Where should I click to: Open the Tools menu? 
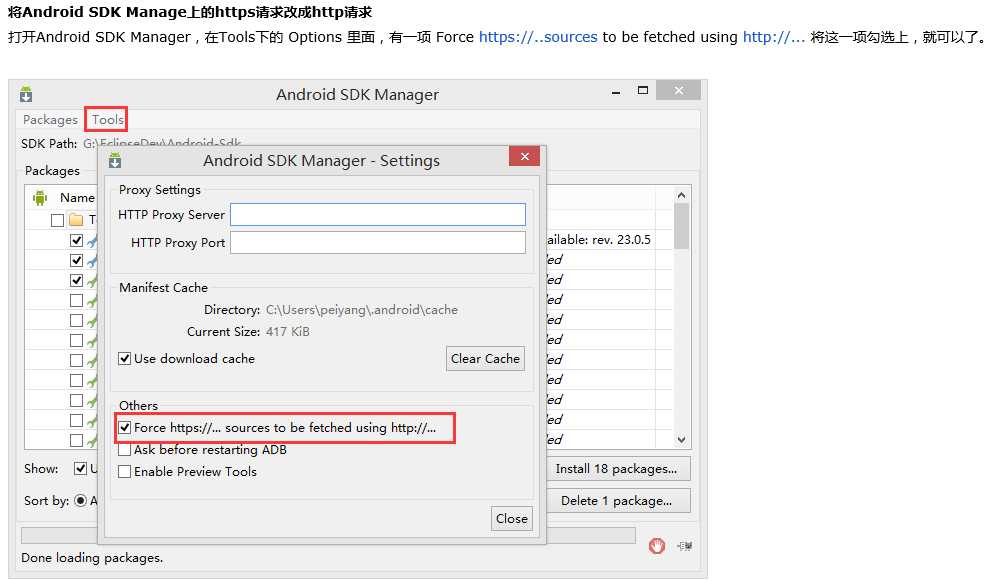point(107,119)
